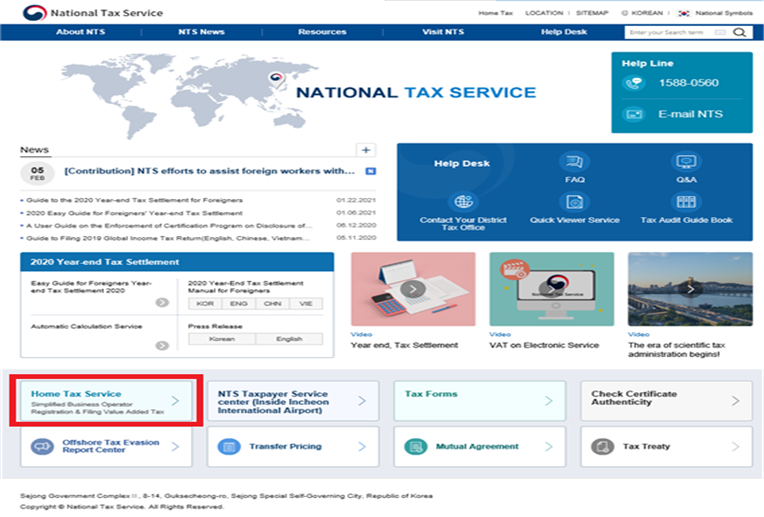Click the E-mail NTS text link
Screen dimensions: 764x517
tap(690, 114)
